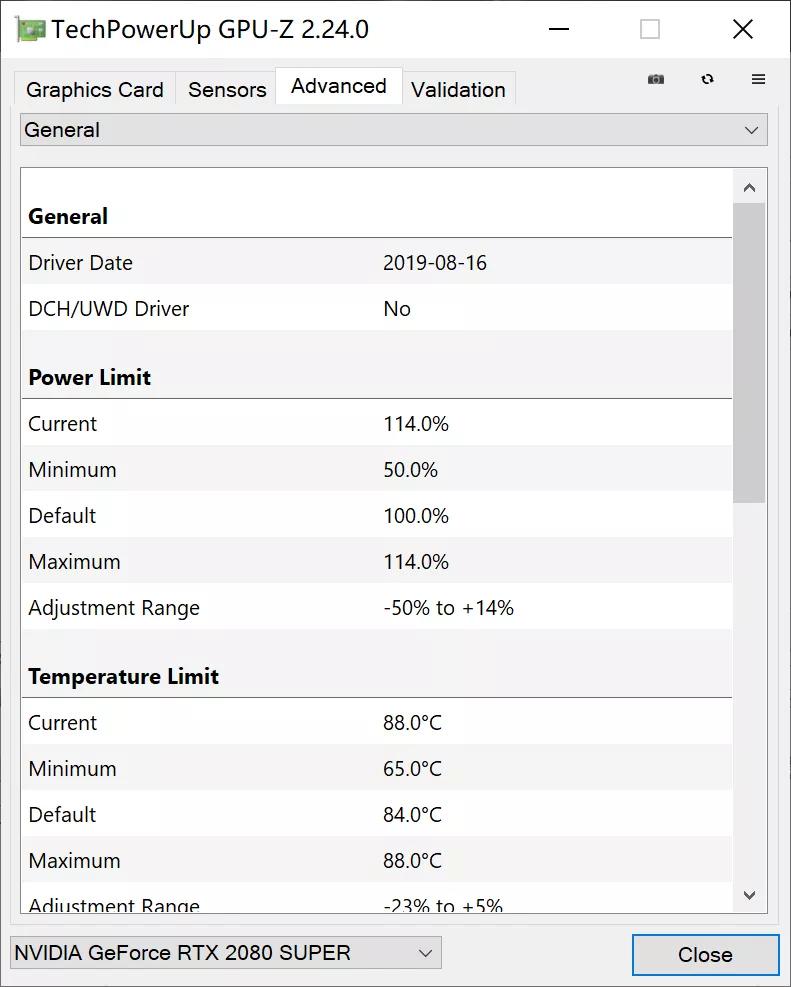Open the hamburger menu icon
This screenshot has width=791, height=987.
point(758,79)
